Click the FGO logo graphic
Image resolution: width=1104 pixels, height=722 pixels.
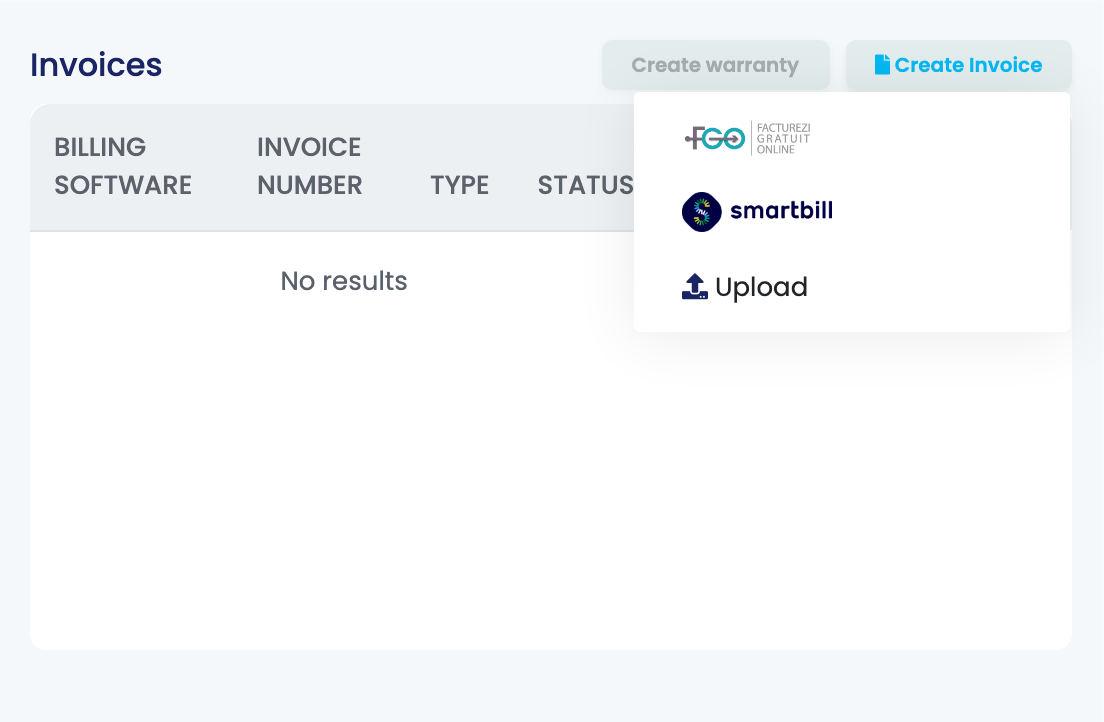[x=715, y=138]
